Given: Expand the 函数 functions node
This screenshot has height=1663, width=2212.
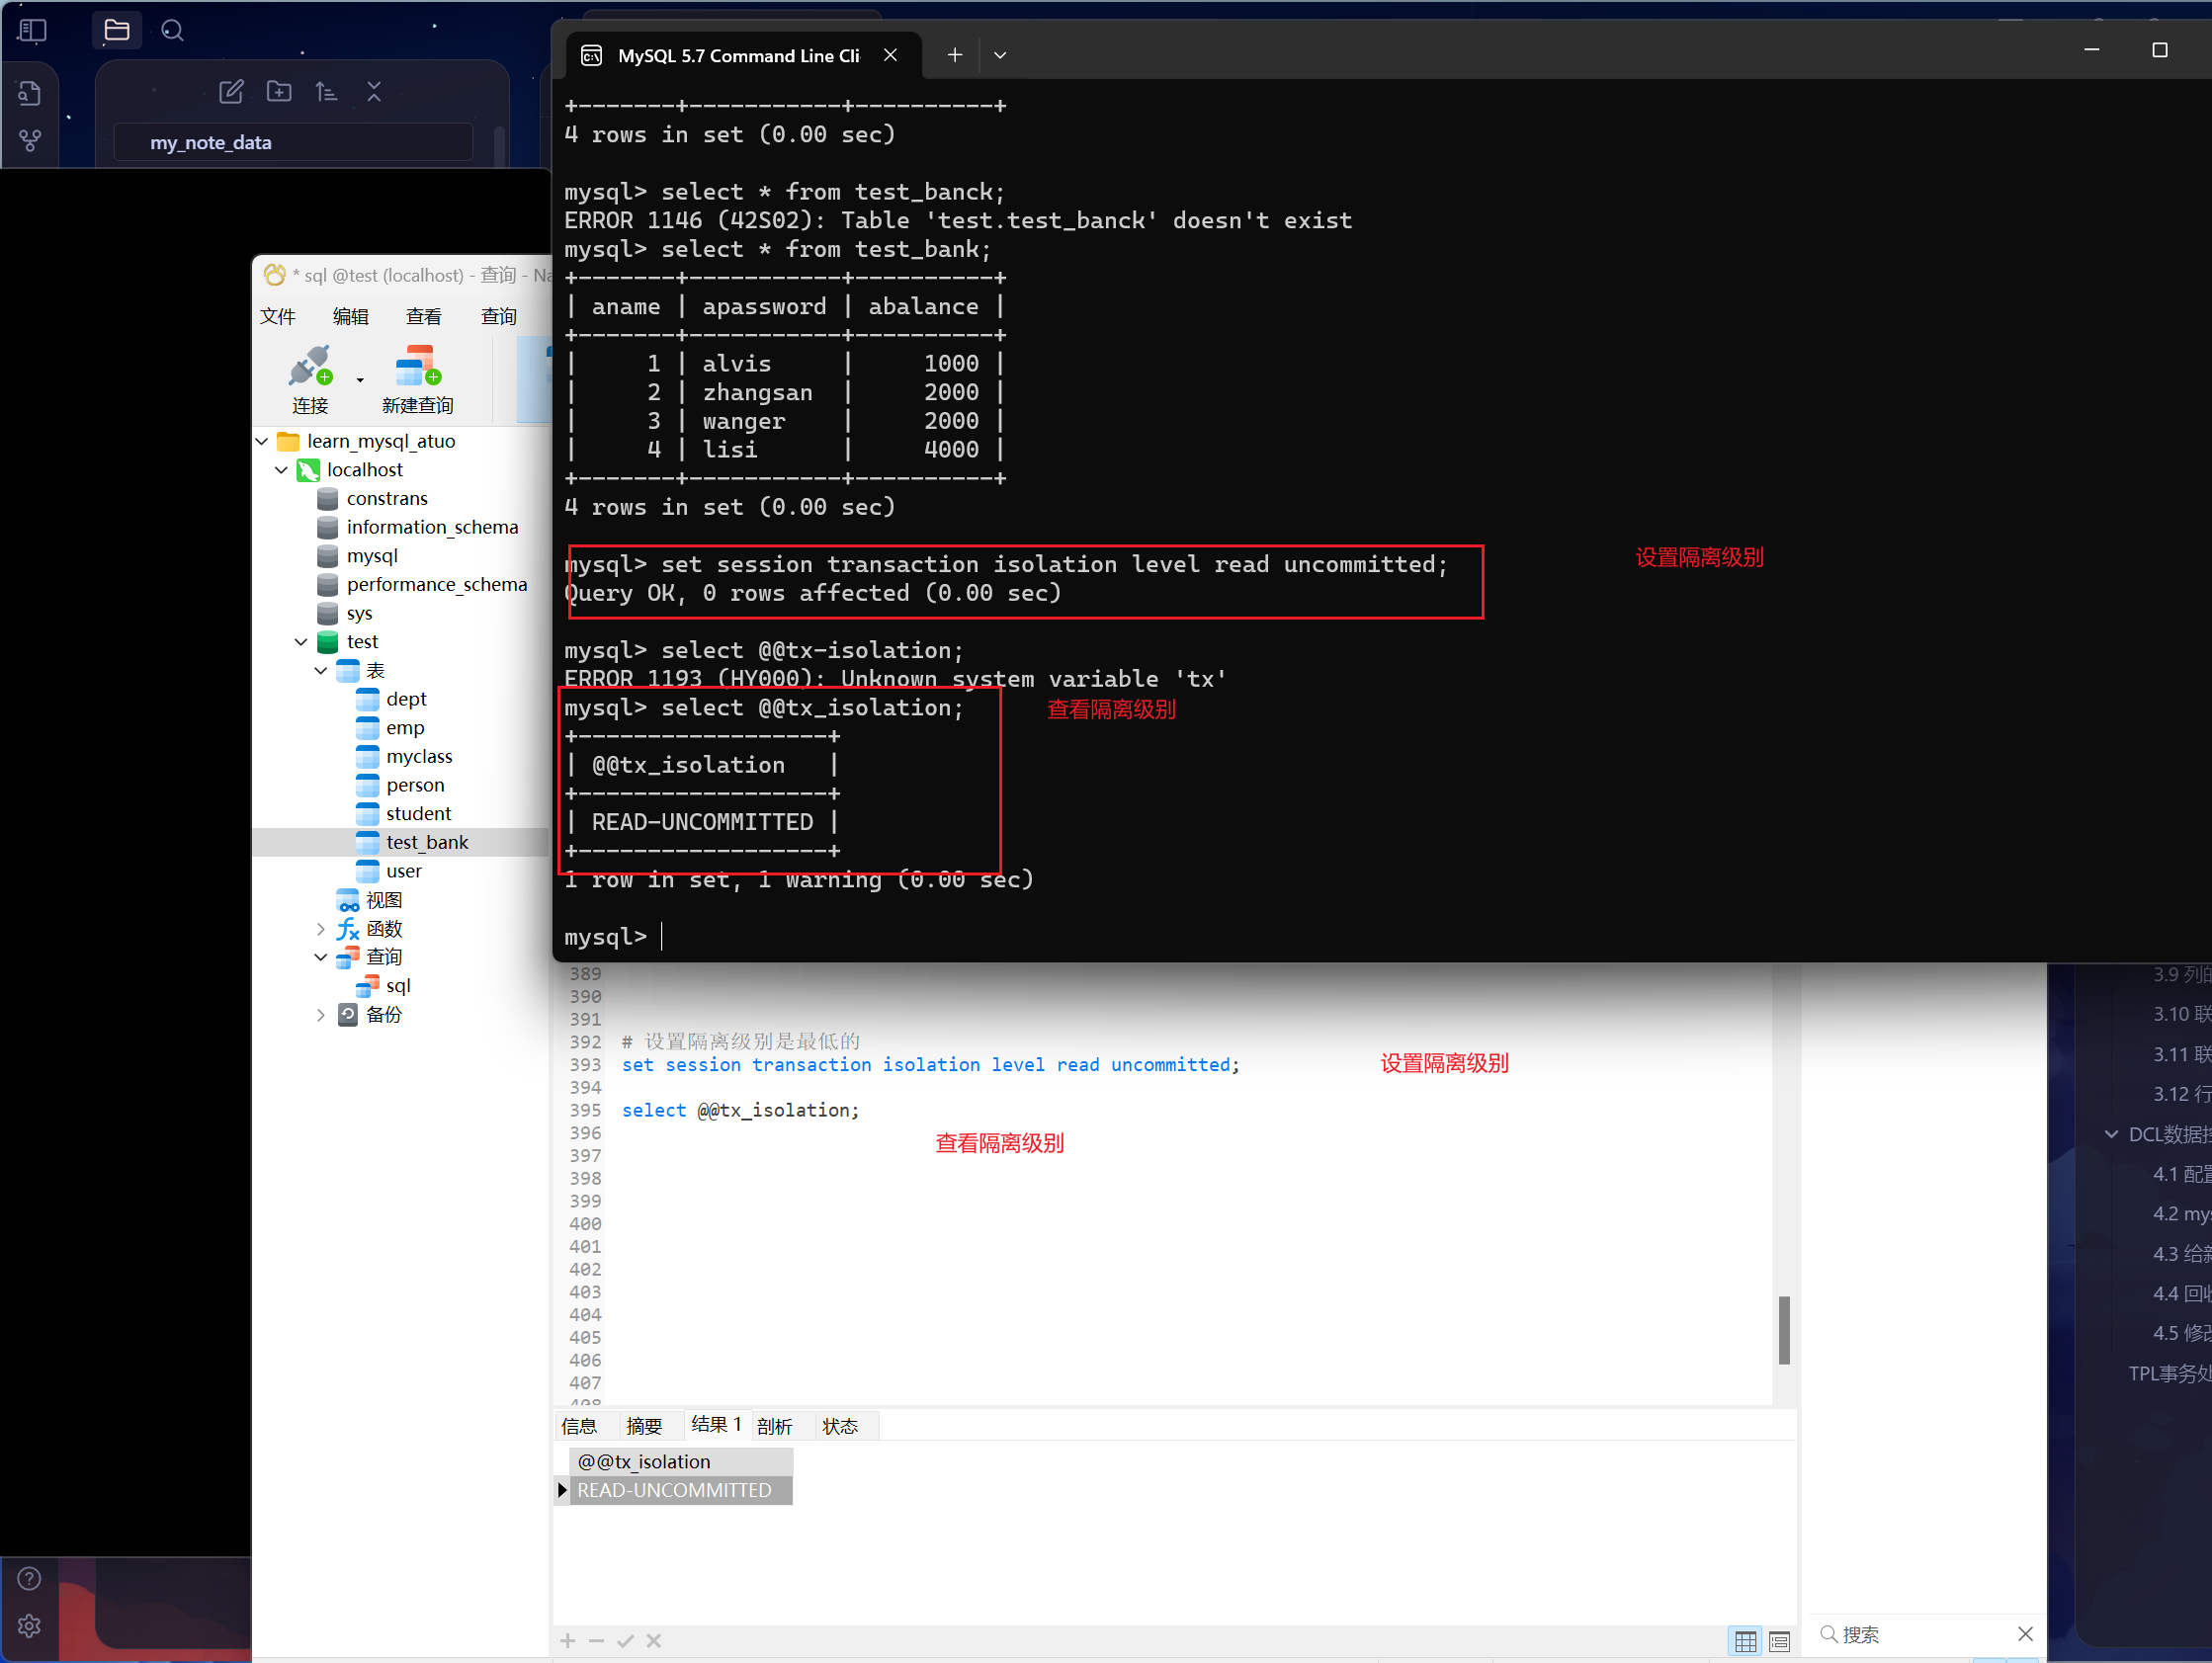Looking at the screenshot, I should (x=320, y=929).
